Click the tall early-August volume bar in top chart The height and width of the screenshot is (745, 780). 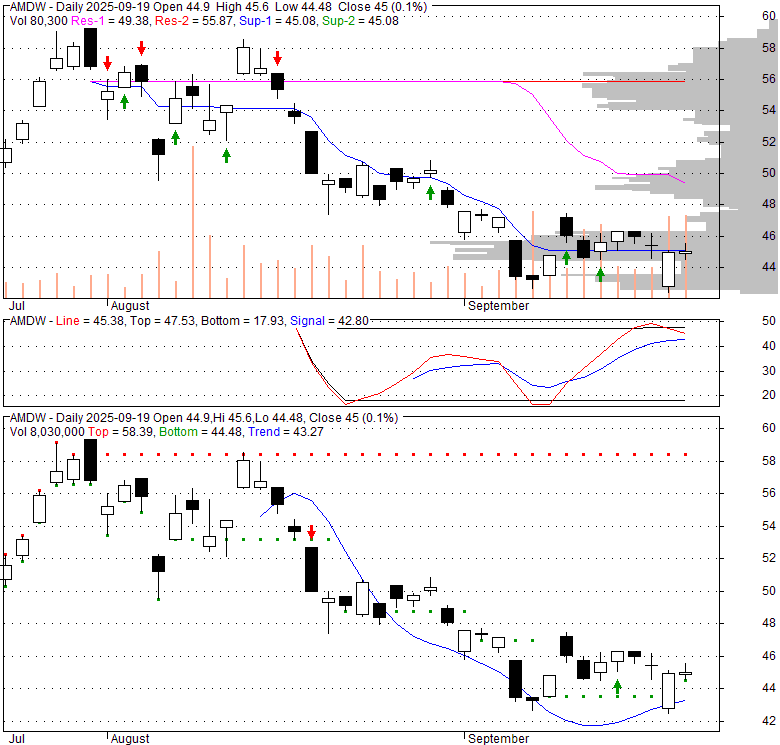193,222
